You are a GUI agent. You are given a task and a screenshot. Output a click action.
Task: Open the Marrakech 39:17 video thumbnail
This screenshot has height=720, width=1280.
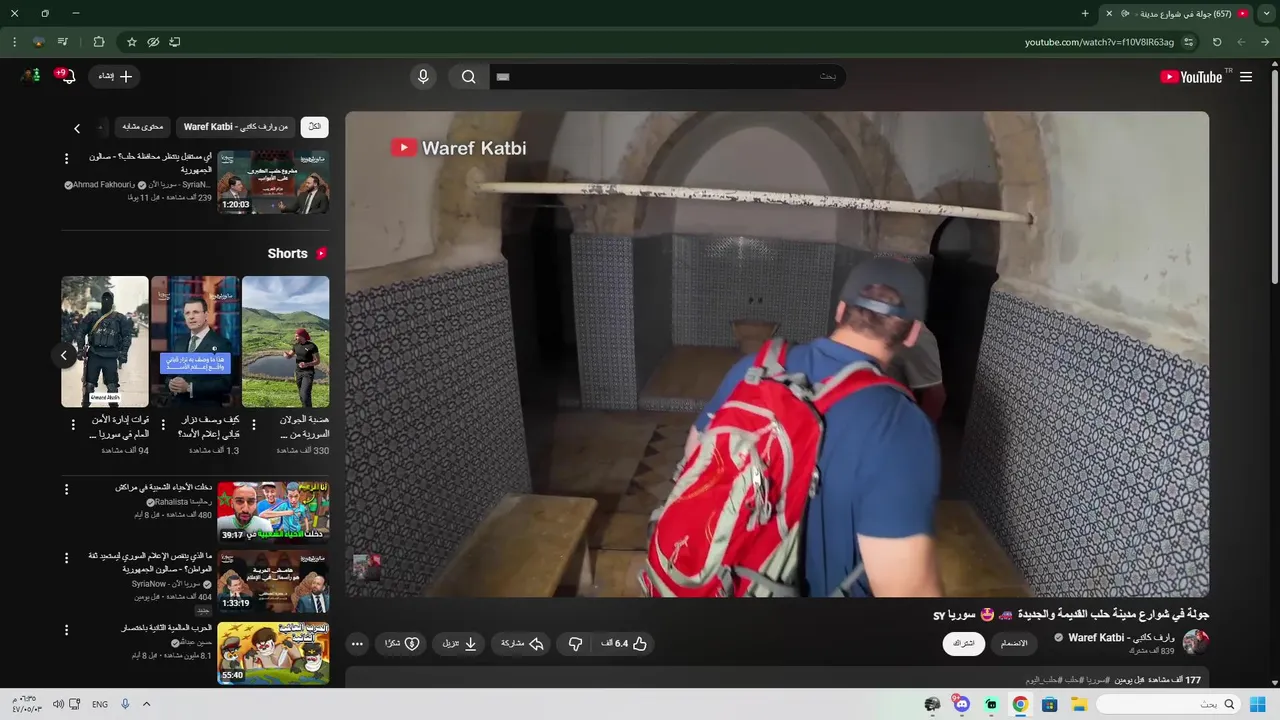click(x=273, y=512)
